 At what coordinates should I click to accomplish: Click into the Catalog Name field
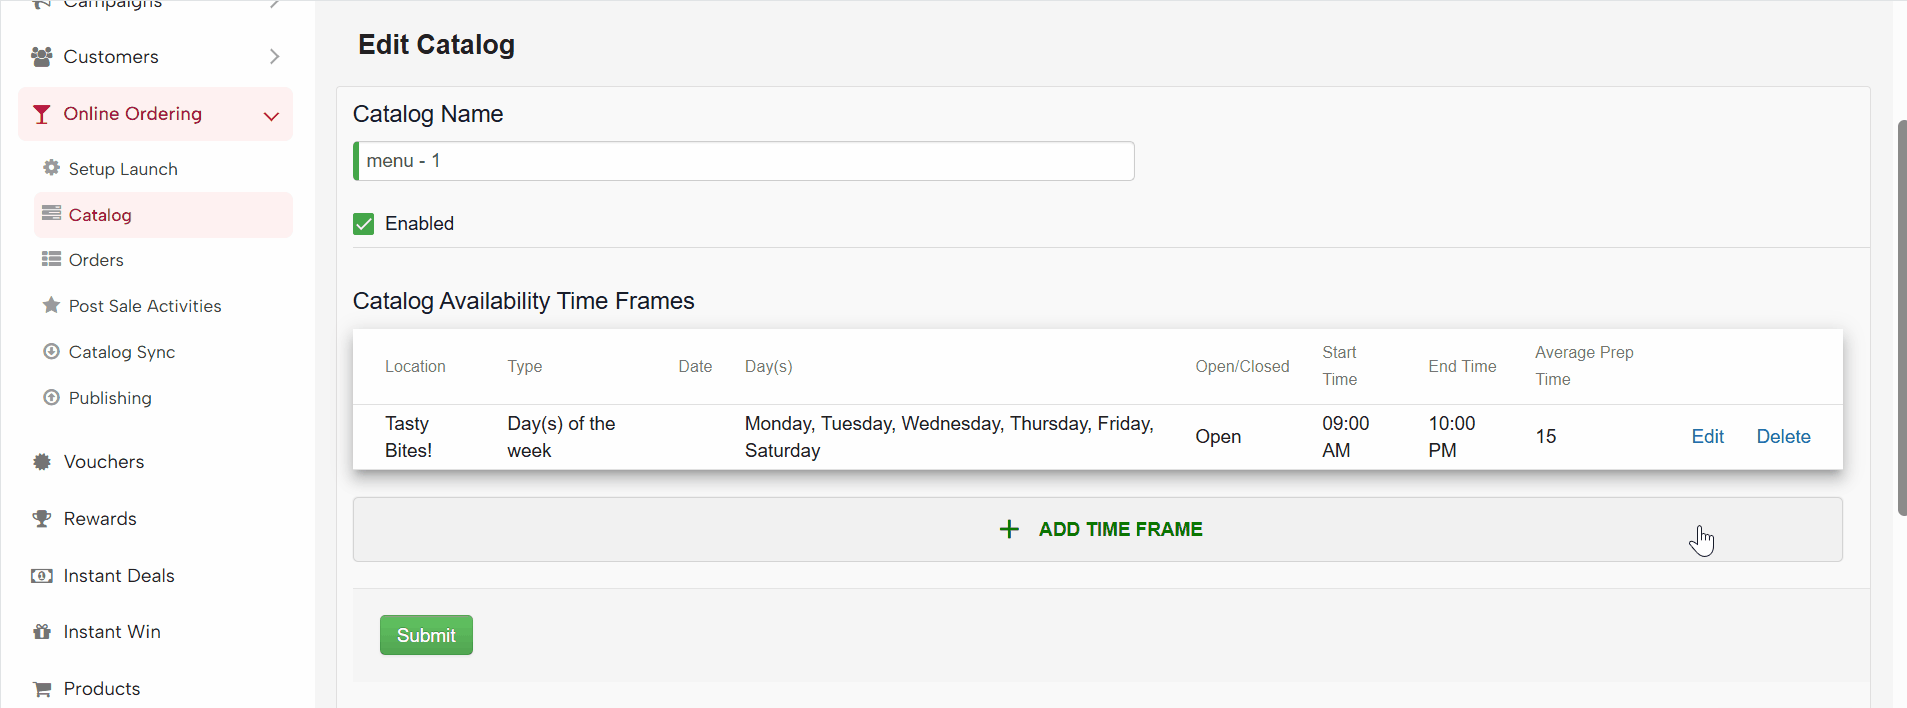[x=744, y=161]
